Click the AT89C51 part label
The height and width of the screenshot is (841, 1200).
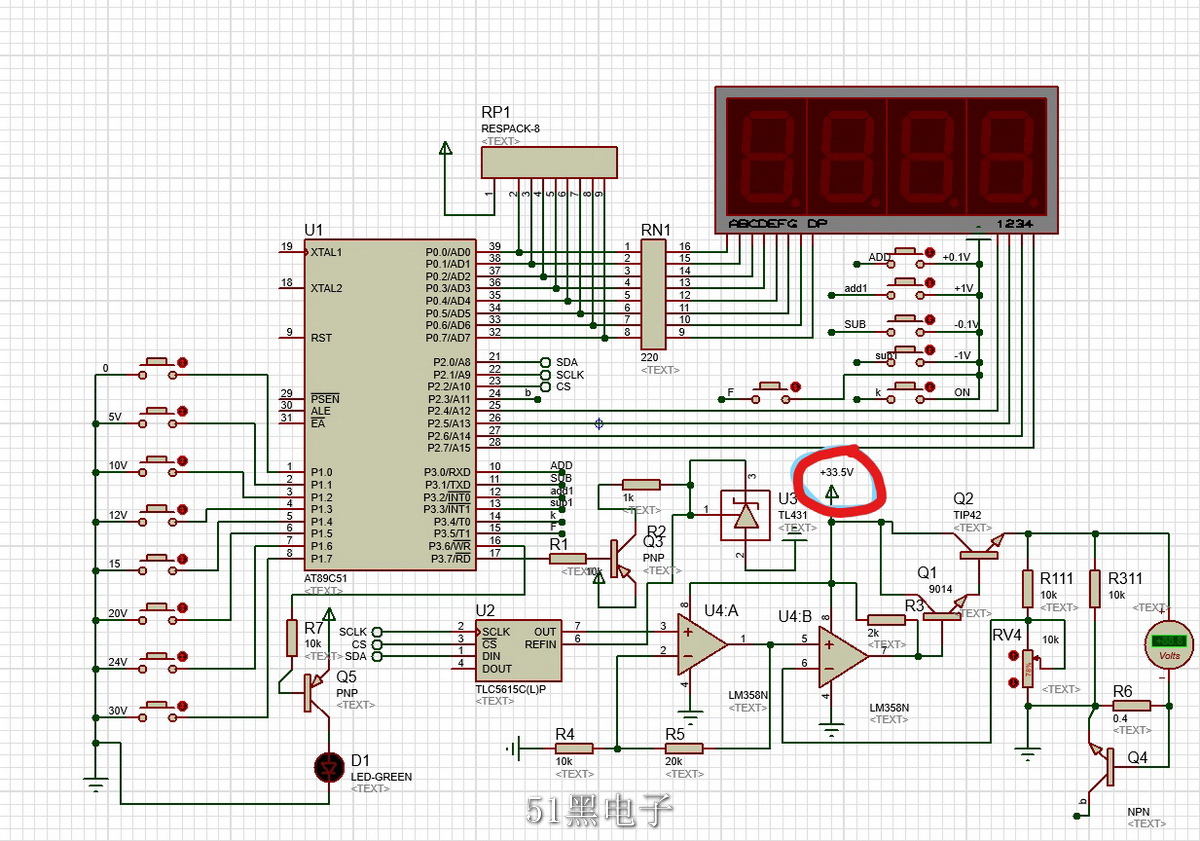click(326, 579)
